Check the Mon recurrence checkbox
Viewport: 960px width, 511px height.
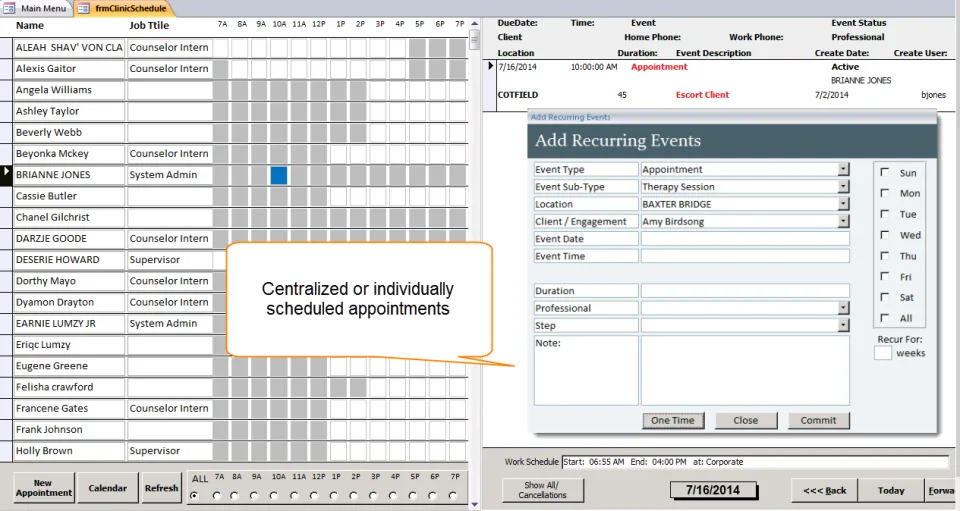click(x=885, y=193)
